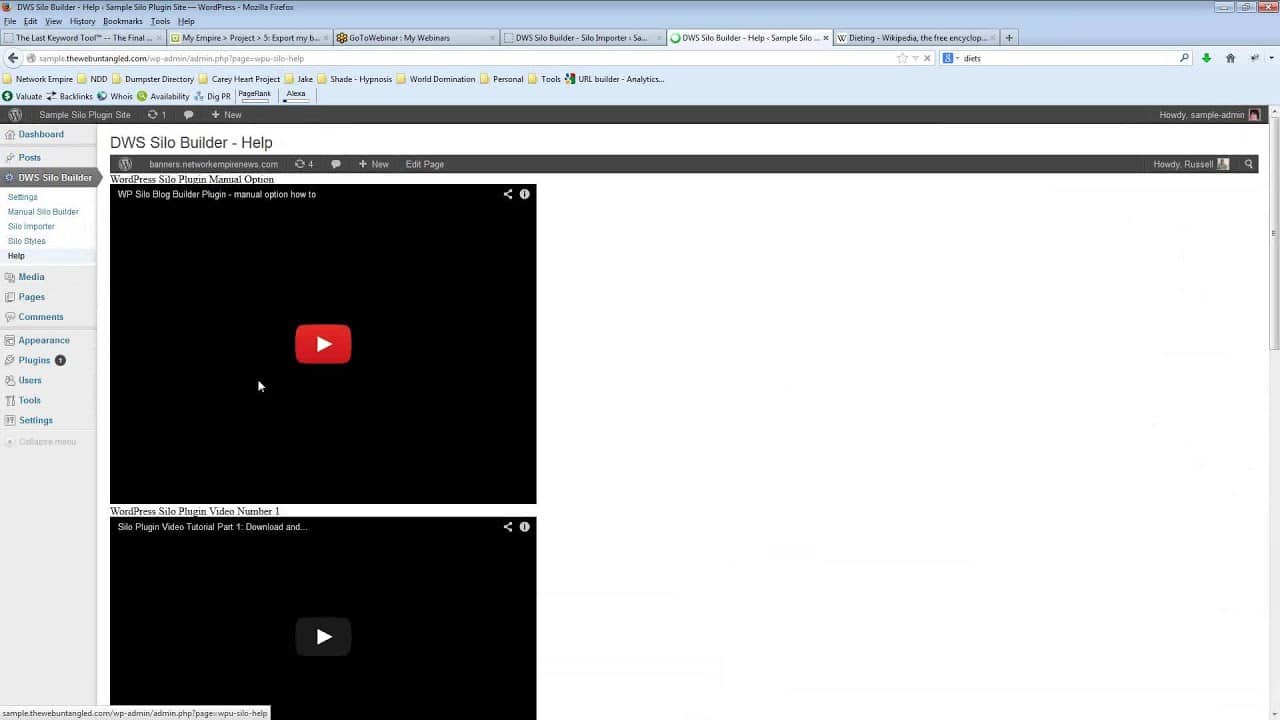Open updates icon showing 1 in top admin bar
The height and width of the screenshot is (720, 1280).
click(x=157, y=115)
